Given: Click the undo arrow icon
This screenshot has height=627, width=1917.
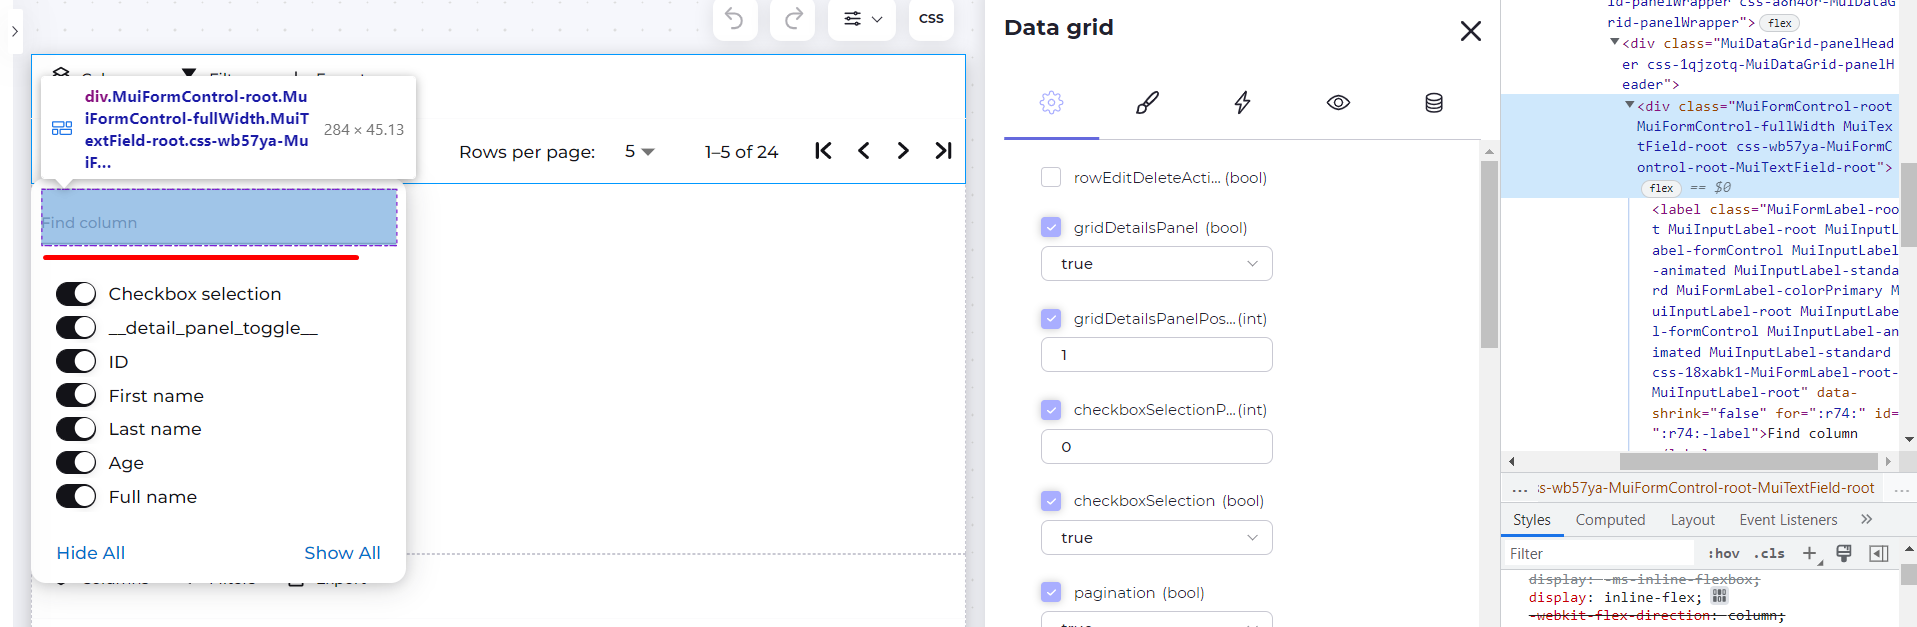Looking at the screenshot, I should [x=734, y=18].
